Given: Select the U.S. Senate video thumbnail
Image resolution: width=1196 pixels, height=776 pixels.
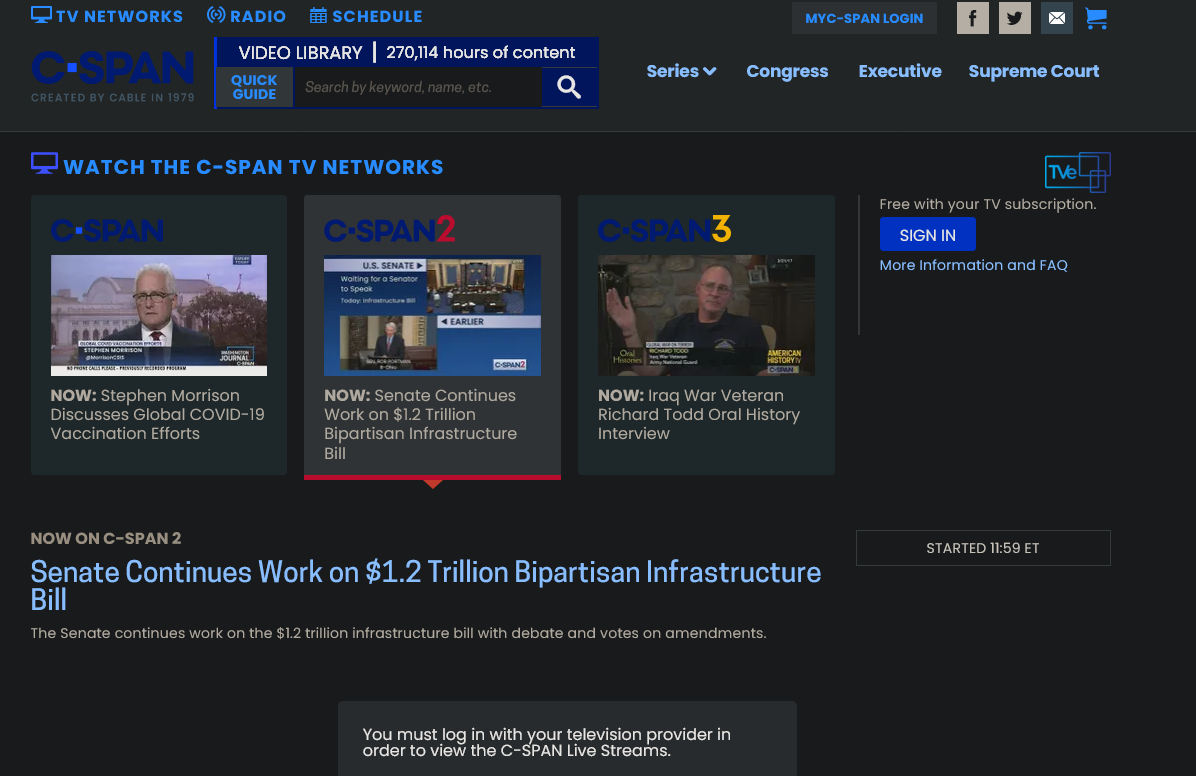Looking at the screenshot, I should (x=432, y=315).
